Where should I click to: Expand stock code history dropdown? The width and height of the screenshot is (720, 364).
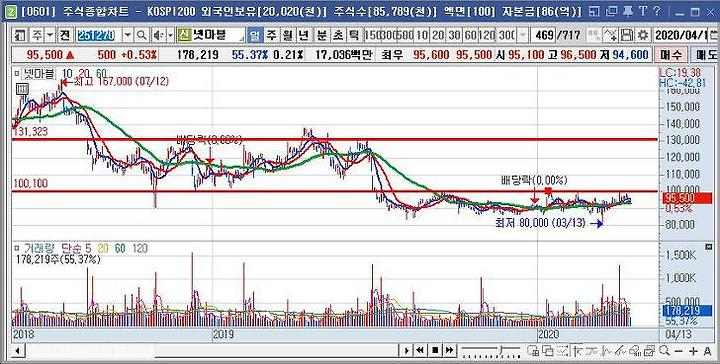[x=128, y=35]
